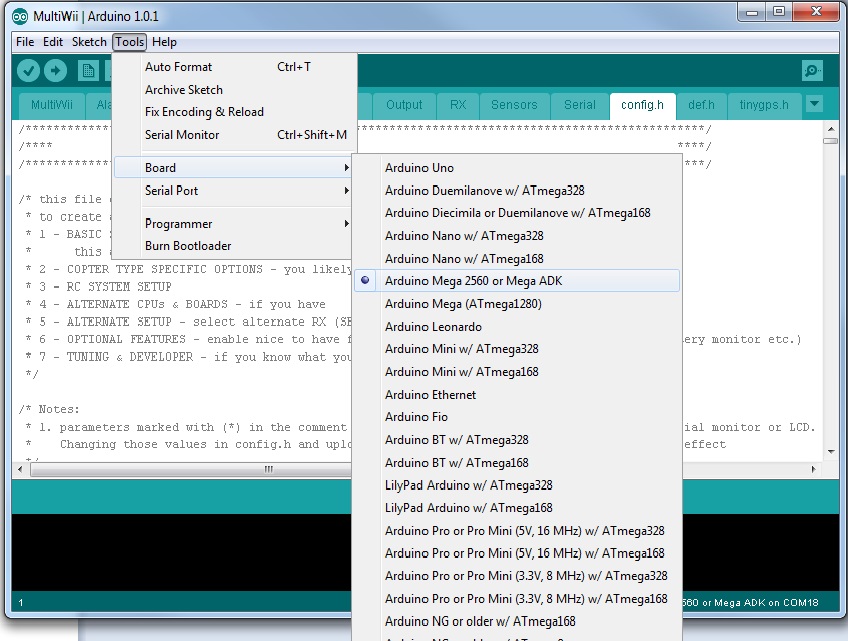
Task: Expand the Serial Port submenu
Action: pyautogui.click(x=234, y=190)
